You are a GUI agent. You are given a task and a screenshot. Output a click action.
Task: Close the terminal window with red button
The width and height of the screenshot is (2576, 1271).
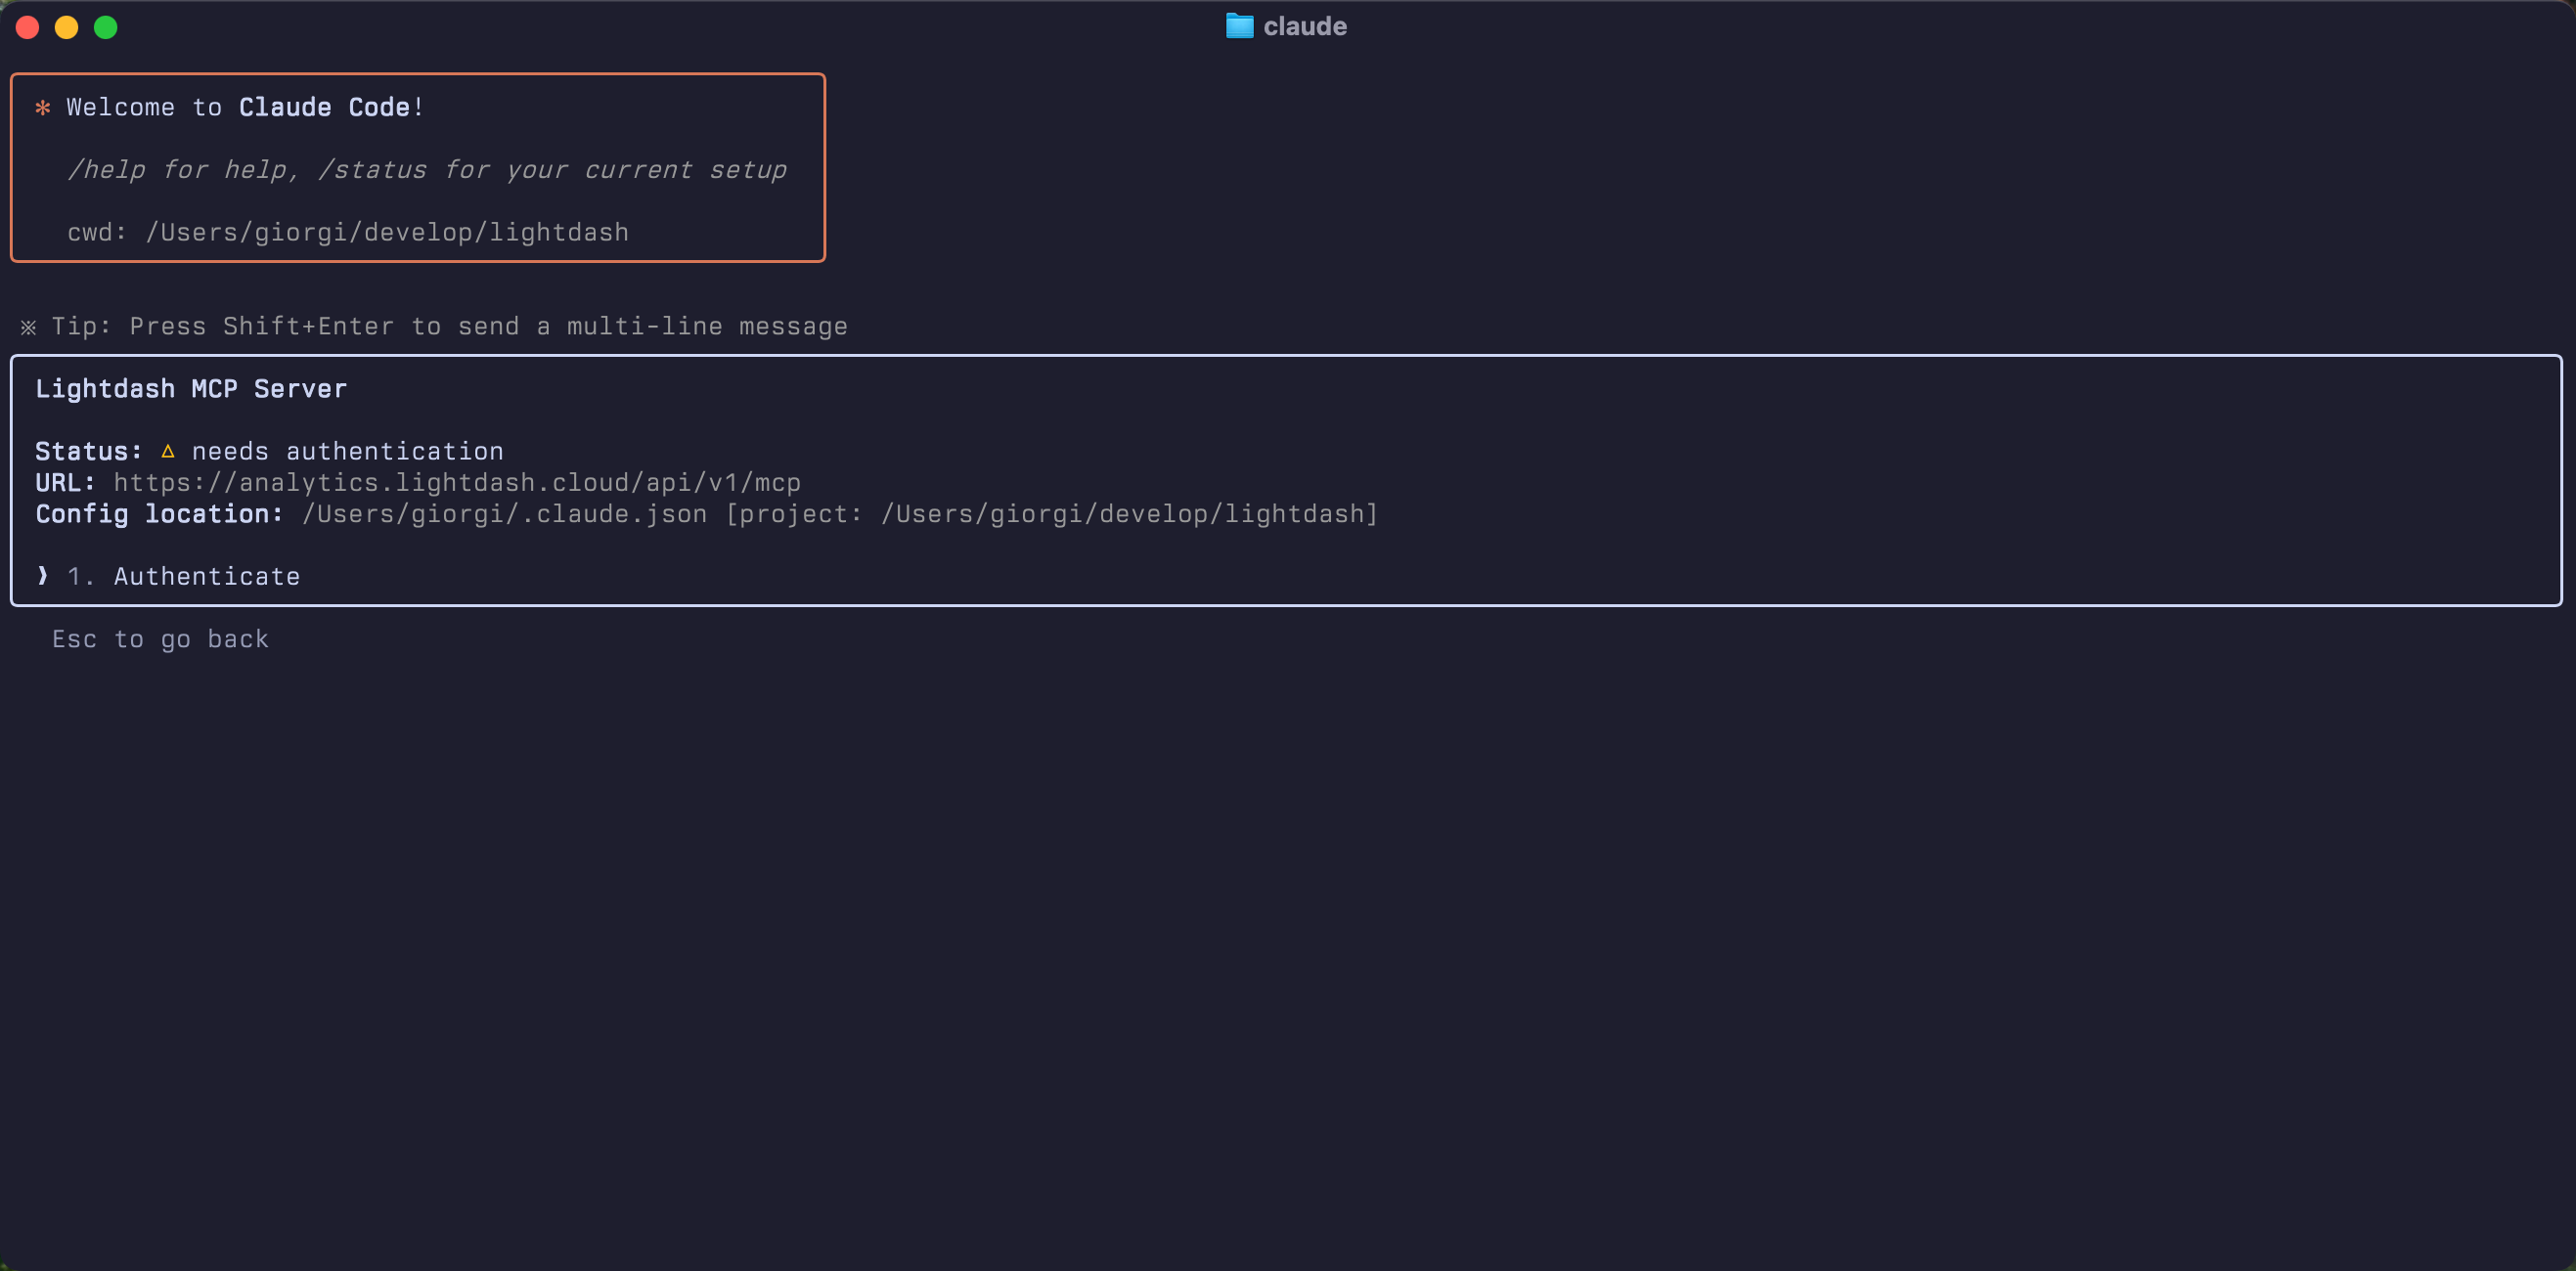(28, 27)
